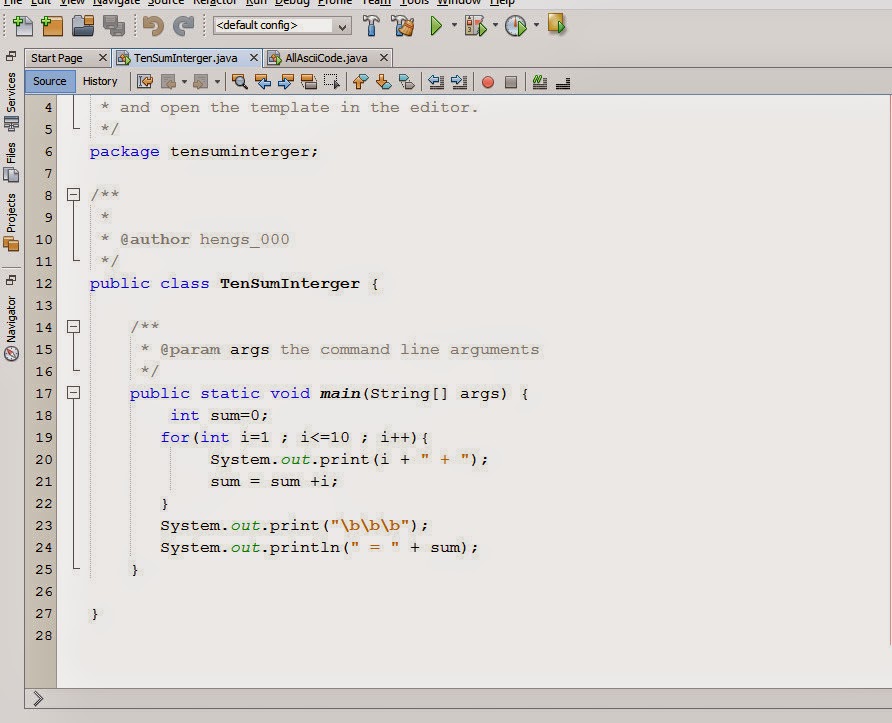
Task: Click the New File toolbar icon
Action: pyautogui.click(x=23, y=26)
